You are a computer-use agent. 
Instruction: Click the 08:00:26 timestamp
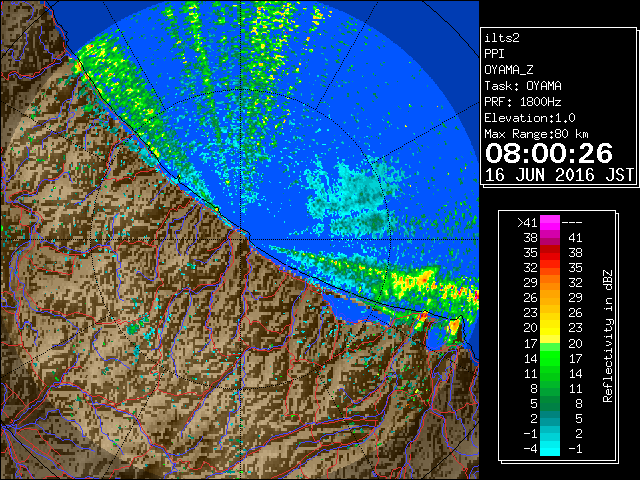point(549,153)
